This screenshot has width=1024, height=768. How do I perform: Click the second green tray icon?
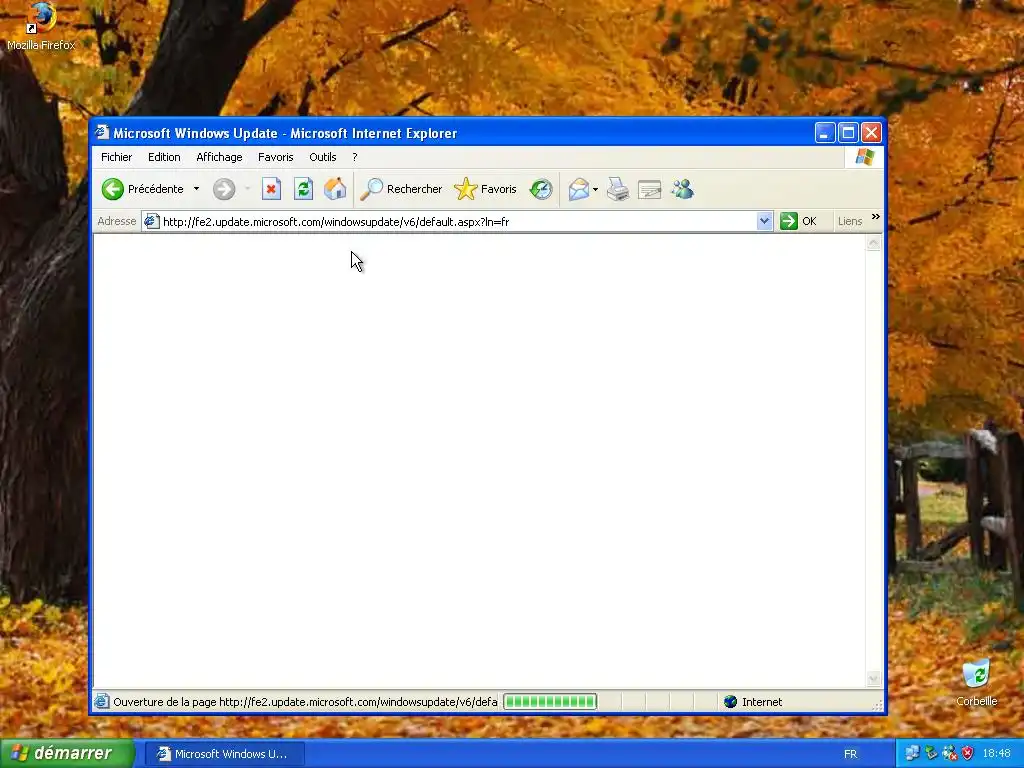tap(931, 754)
